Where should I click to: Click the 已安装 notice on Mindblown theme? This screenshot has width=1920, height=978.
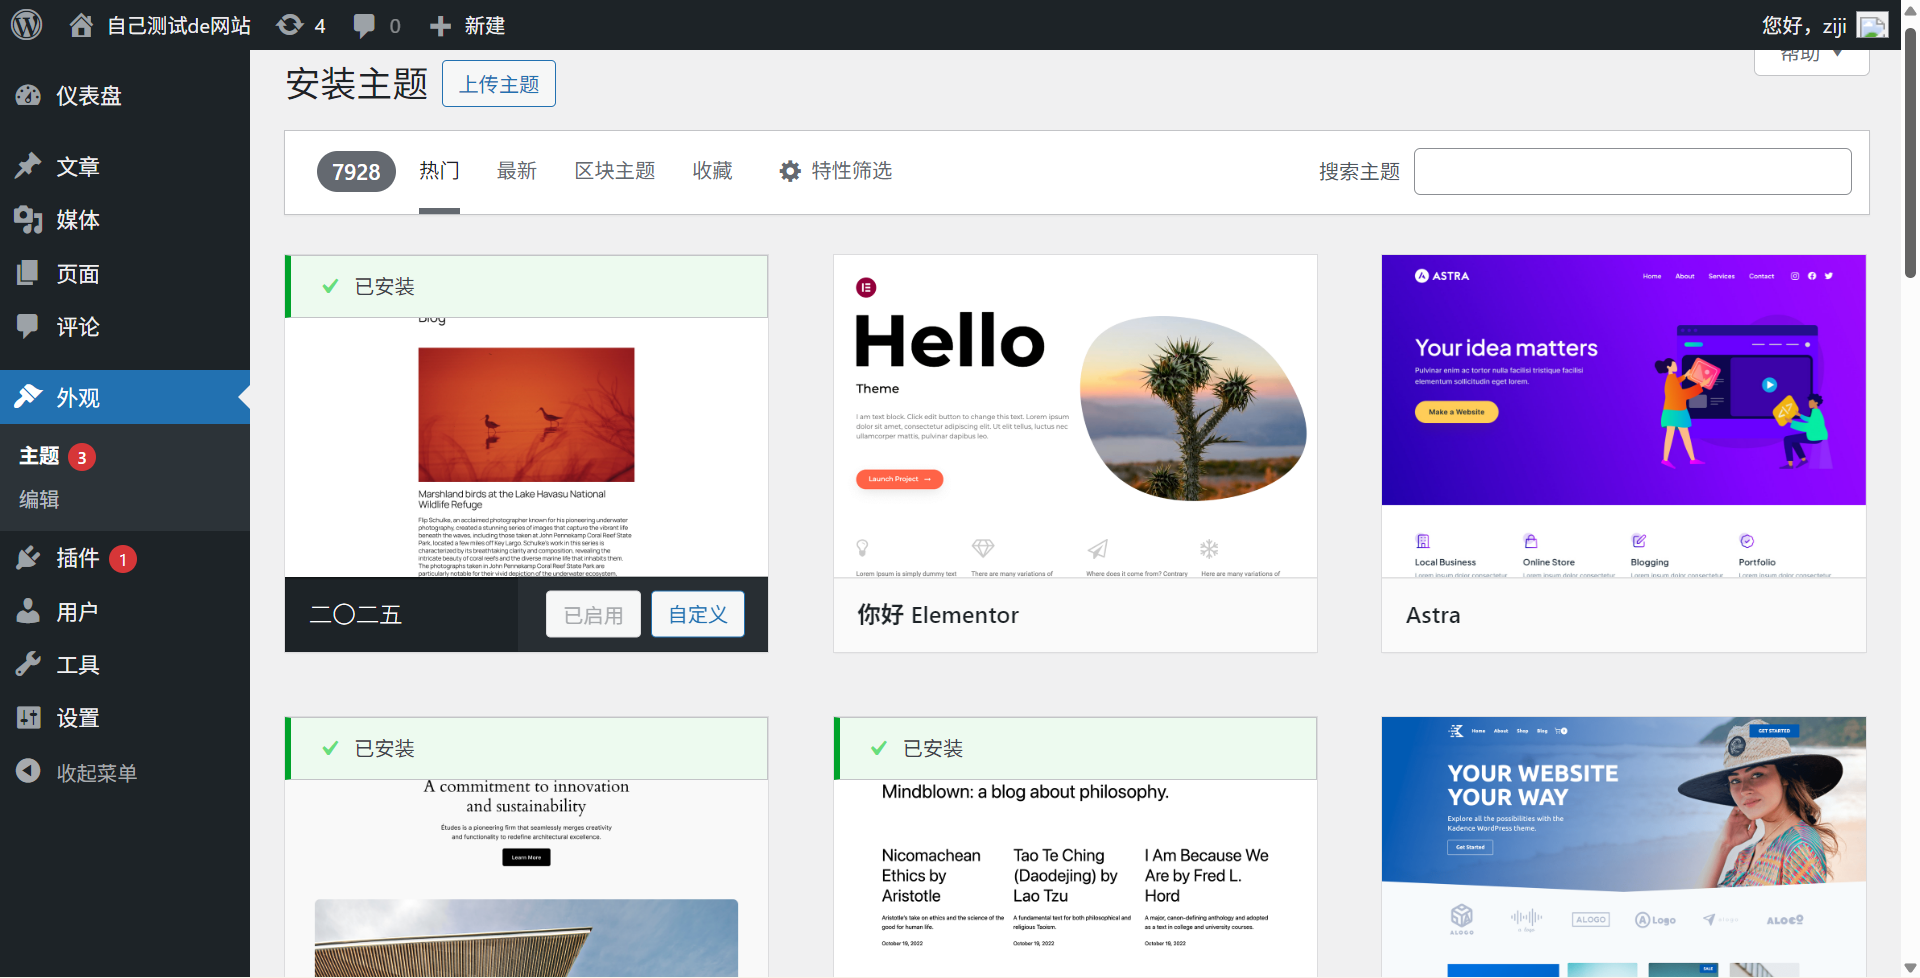pos(1075,749)
